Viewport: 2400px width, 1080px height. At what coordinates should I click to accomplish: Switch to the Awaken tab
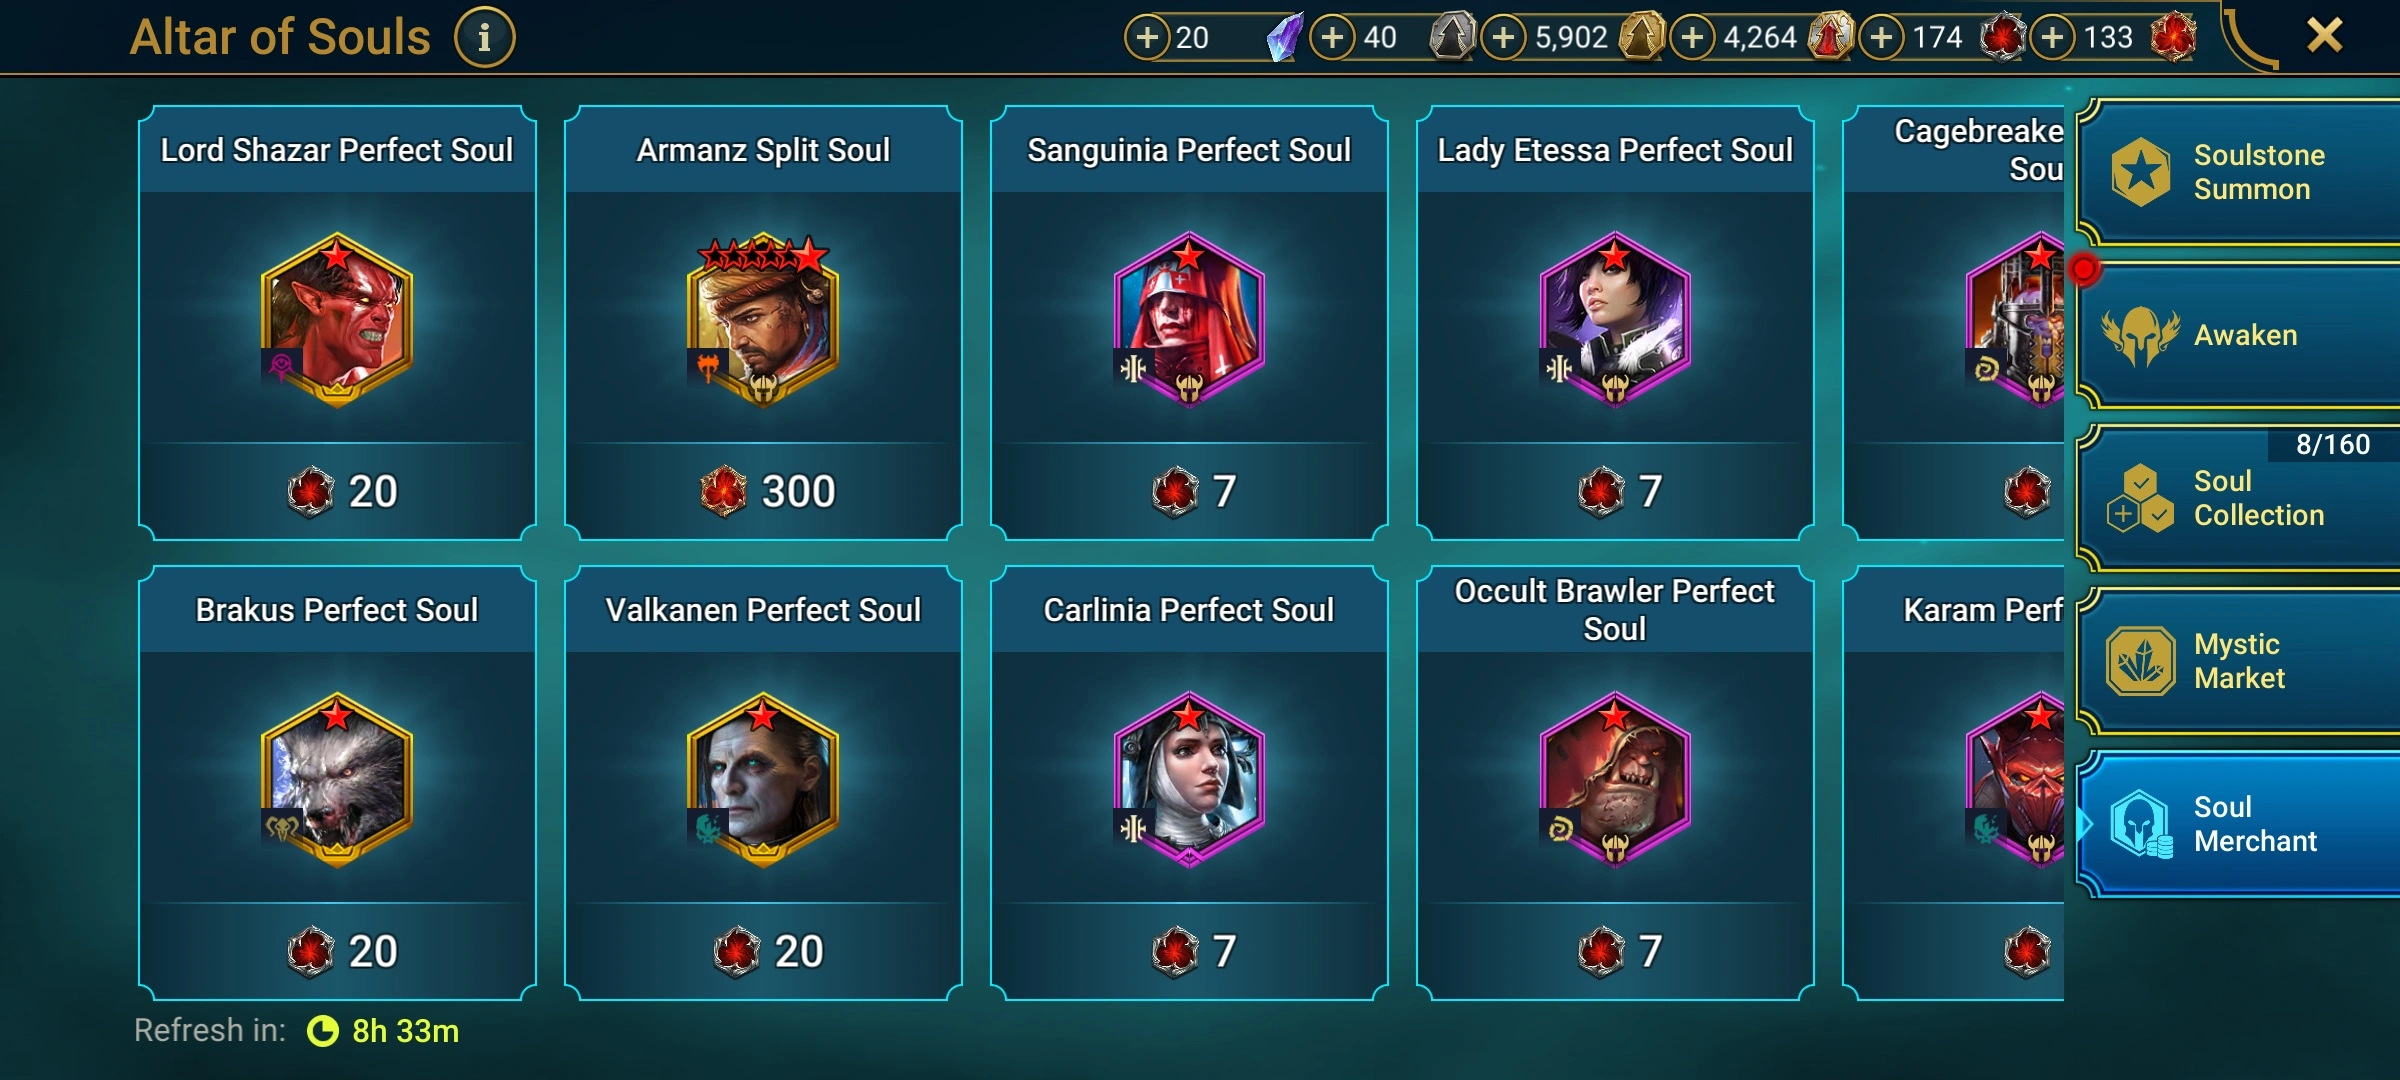(x=2240, y=336)
